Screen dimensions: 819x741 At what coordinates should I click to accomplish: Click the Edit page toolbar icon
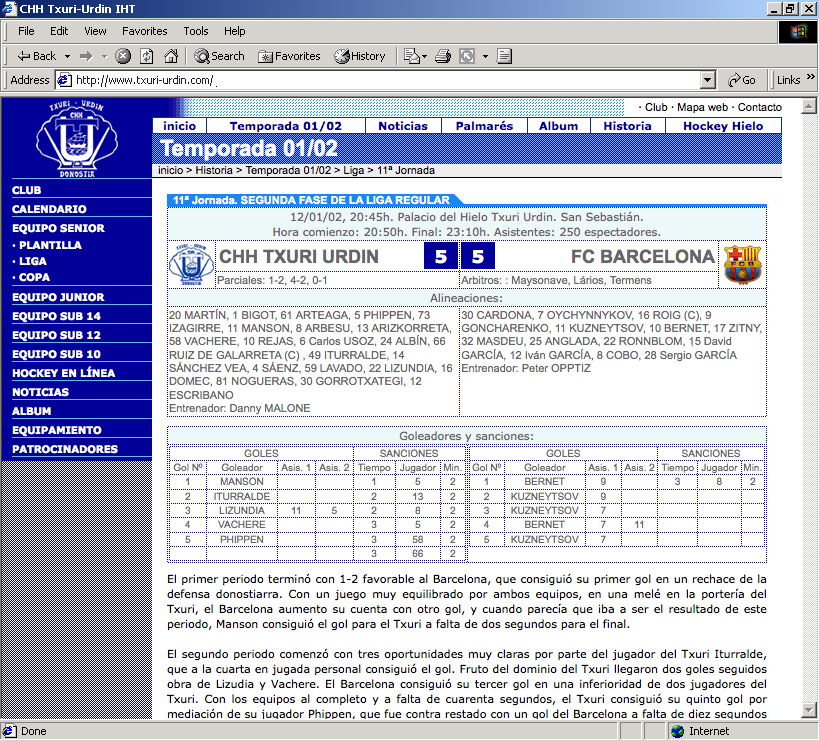467,56
